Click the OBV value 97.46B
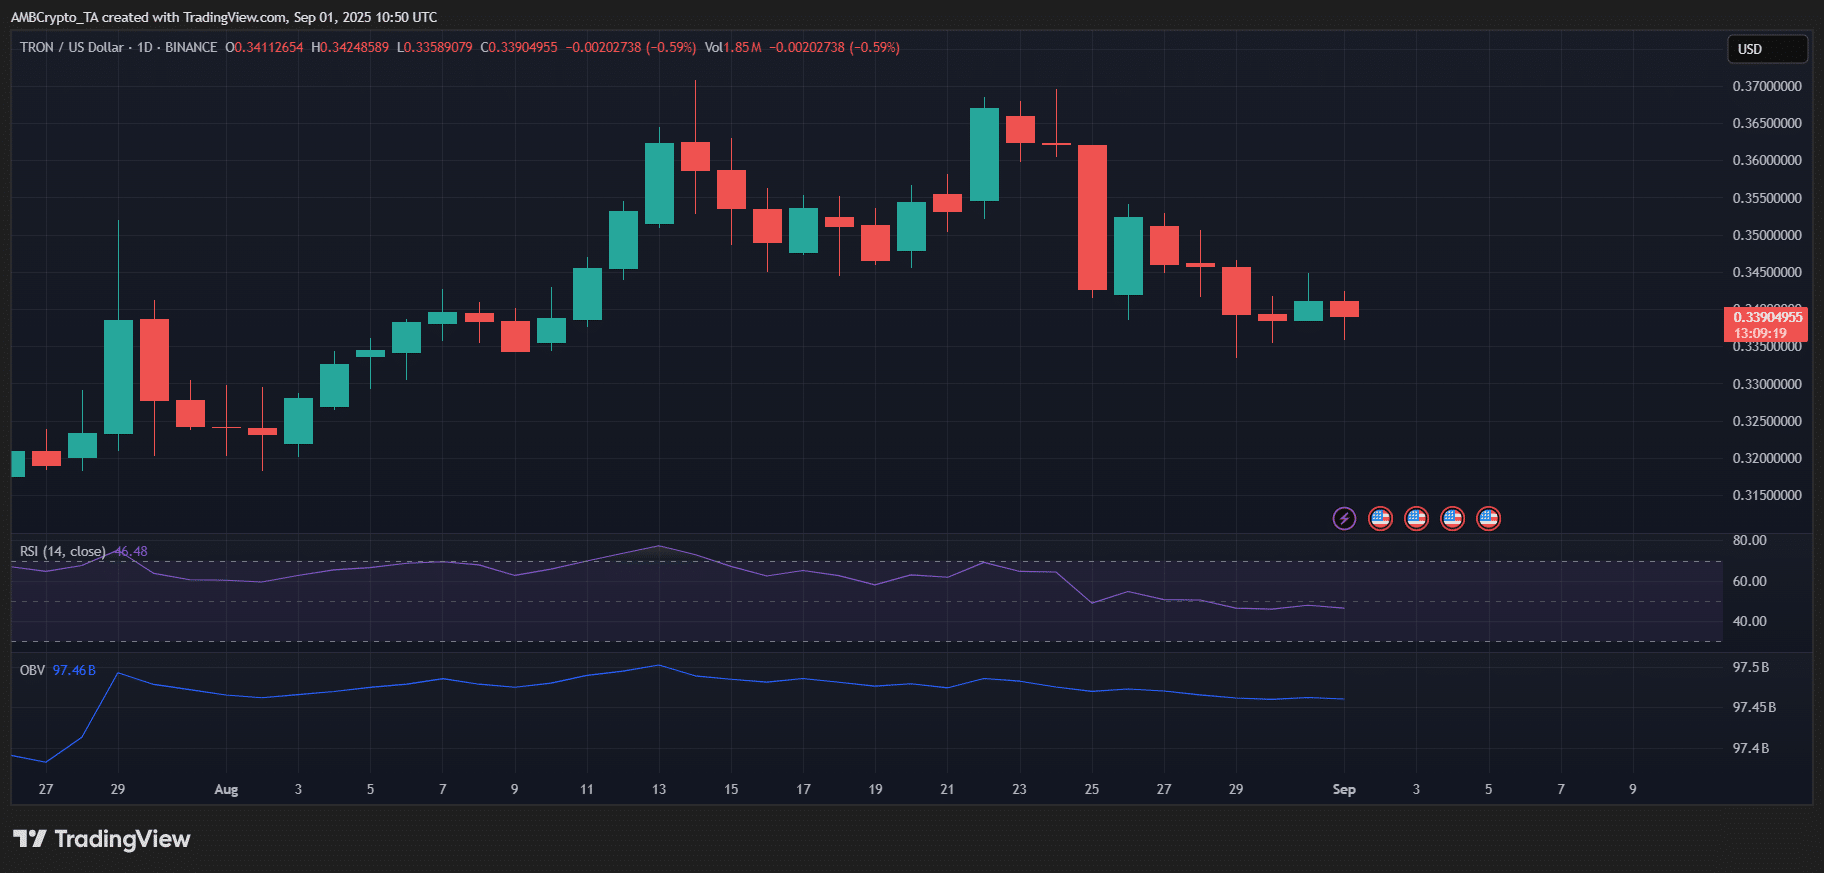1824x873 pixels. (x=74, y=670)
